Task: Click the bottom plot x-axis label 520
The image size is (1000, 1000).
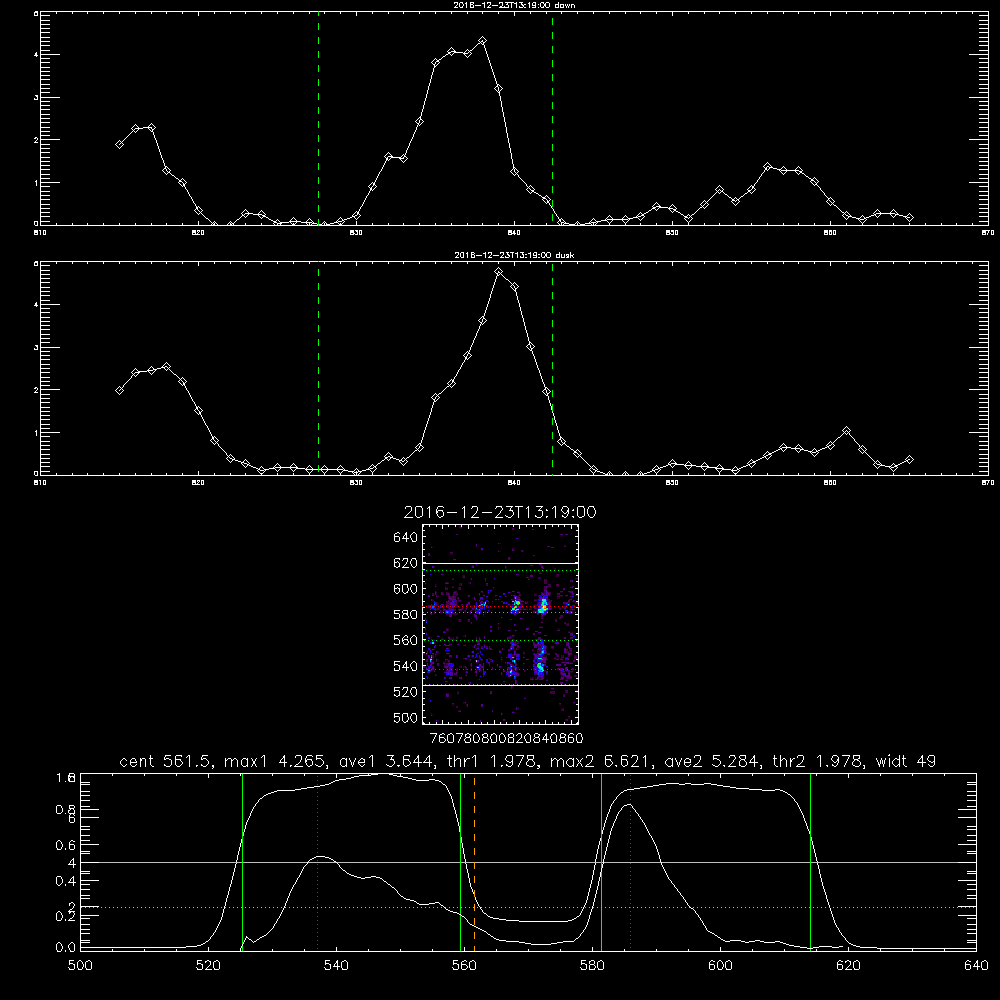Action: (x=208, y=965)
